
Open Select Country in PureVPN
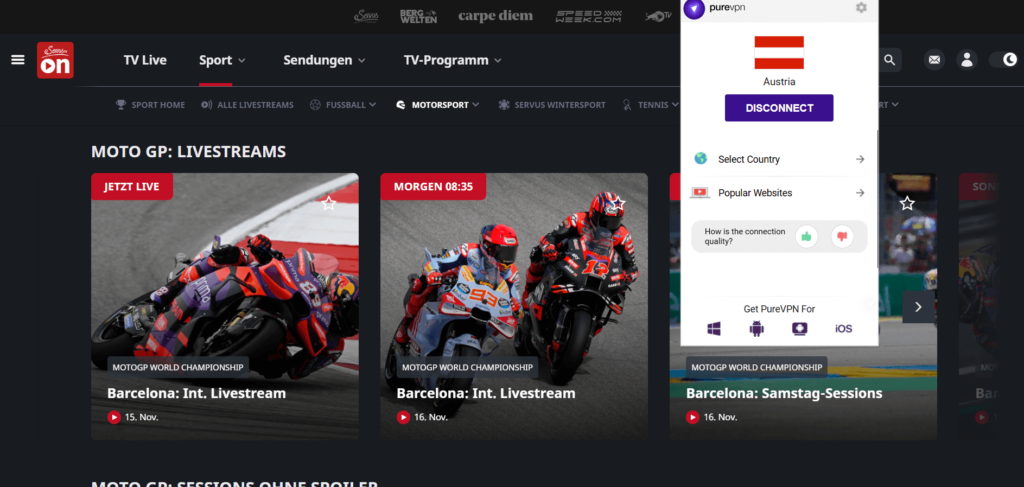779,159
